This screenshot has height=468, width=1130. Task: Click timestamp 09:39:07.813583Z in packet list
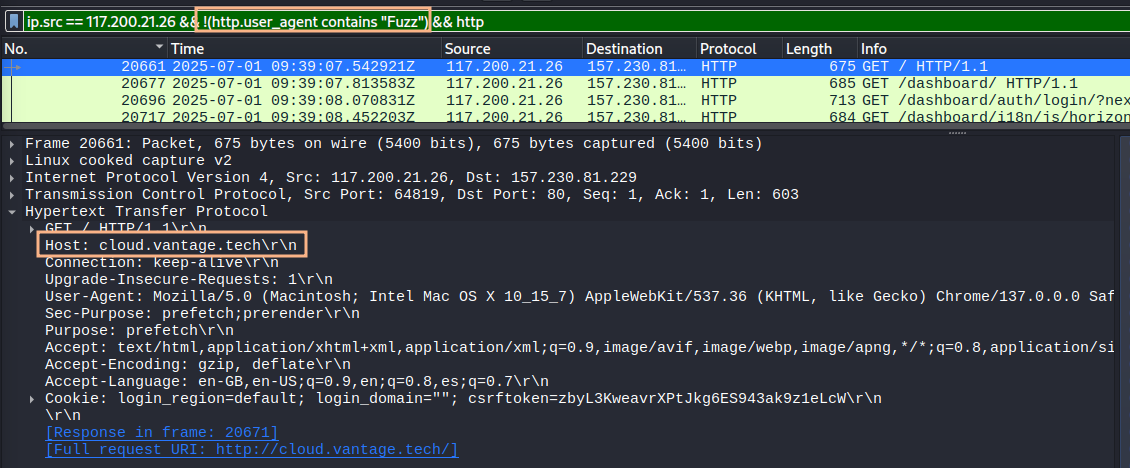(x=293, y=83)
